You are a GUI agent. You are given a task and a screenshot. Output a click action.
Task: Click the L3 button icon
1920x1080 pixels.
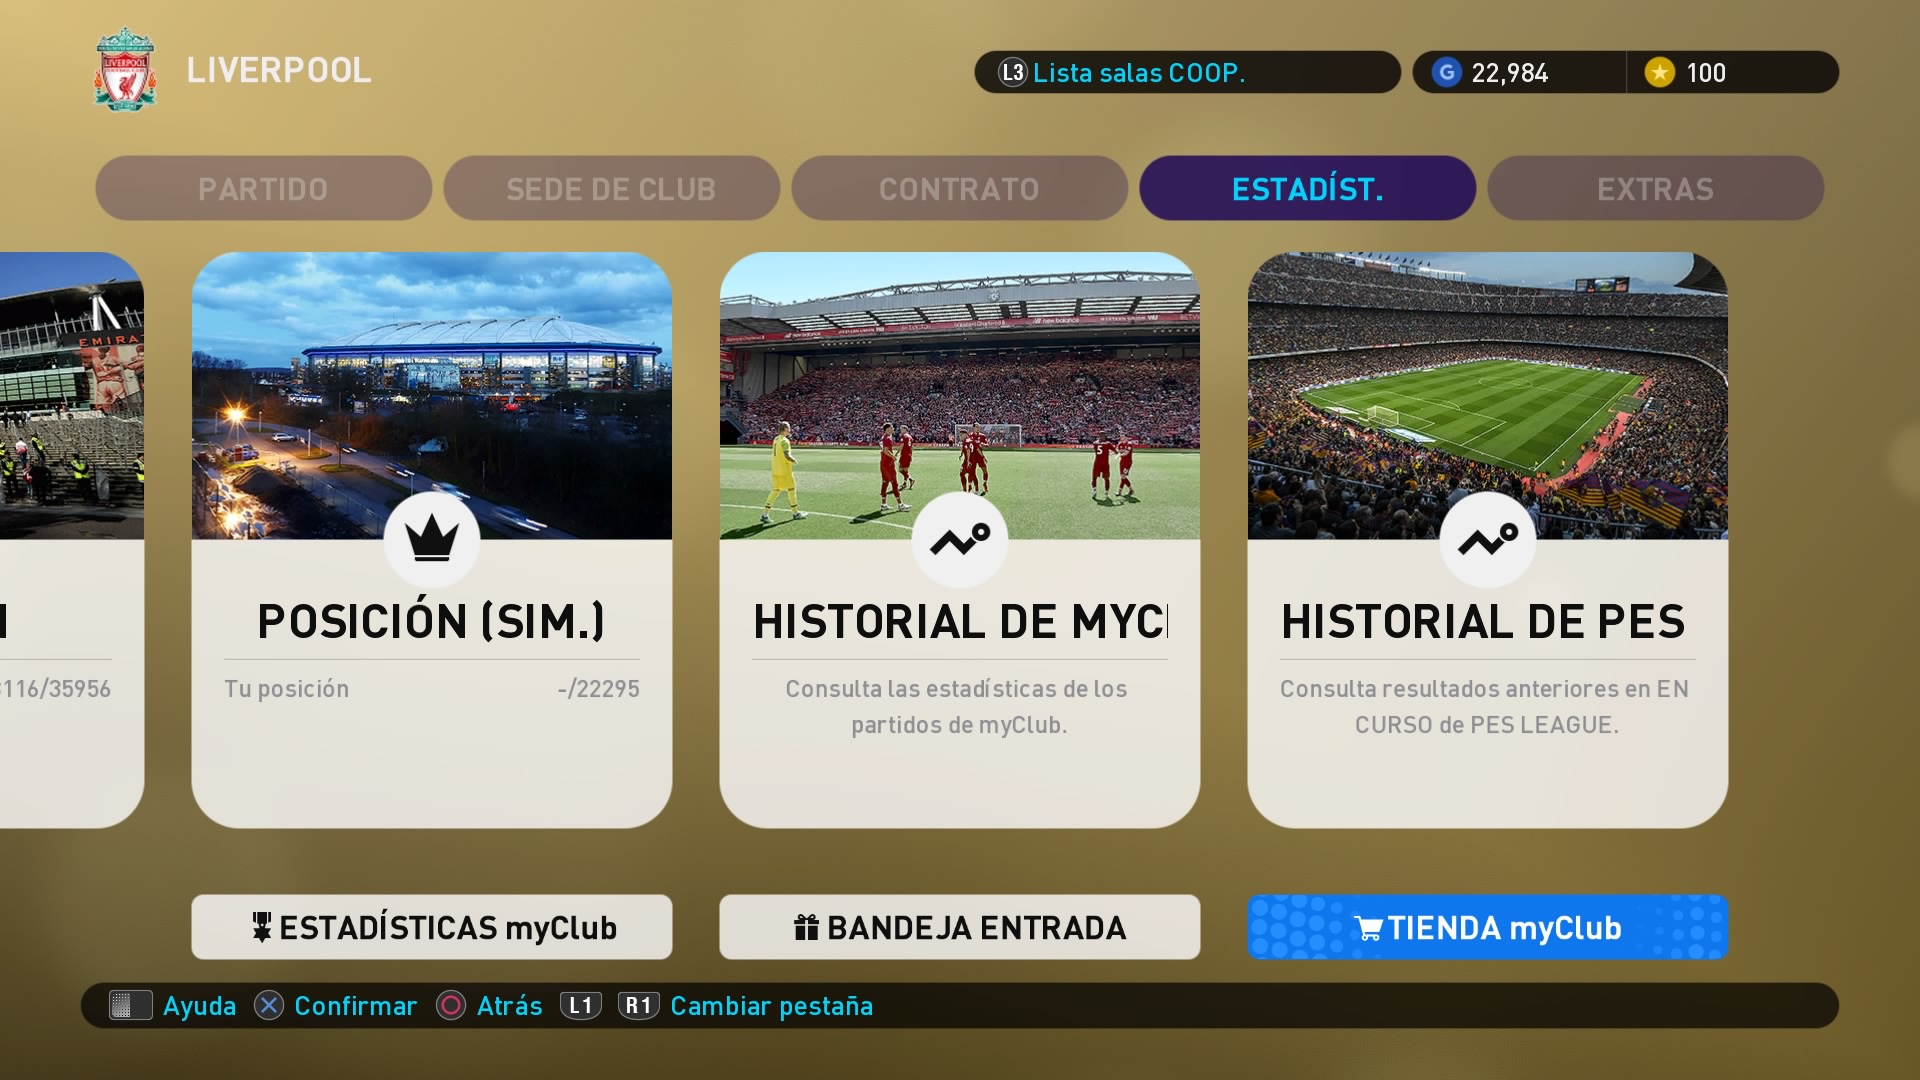1012,72
